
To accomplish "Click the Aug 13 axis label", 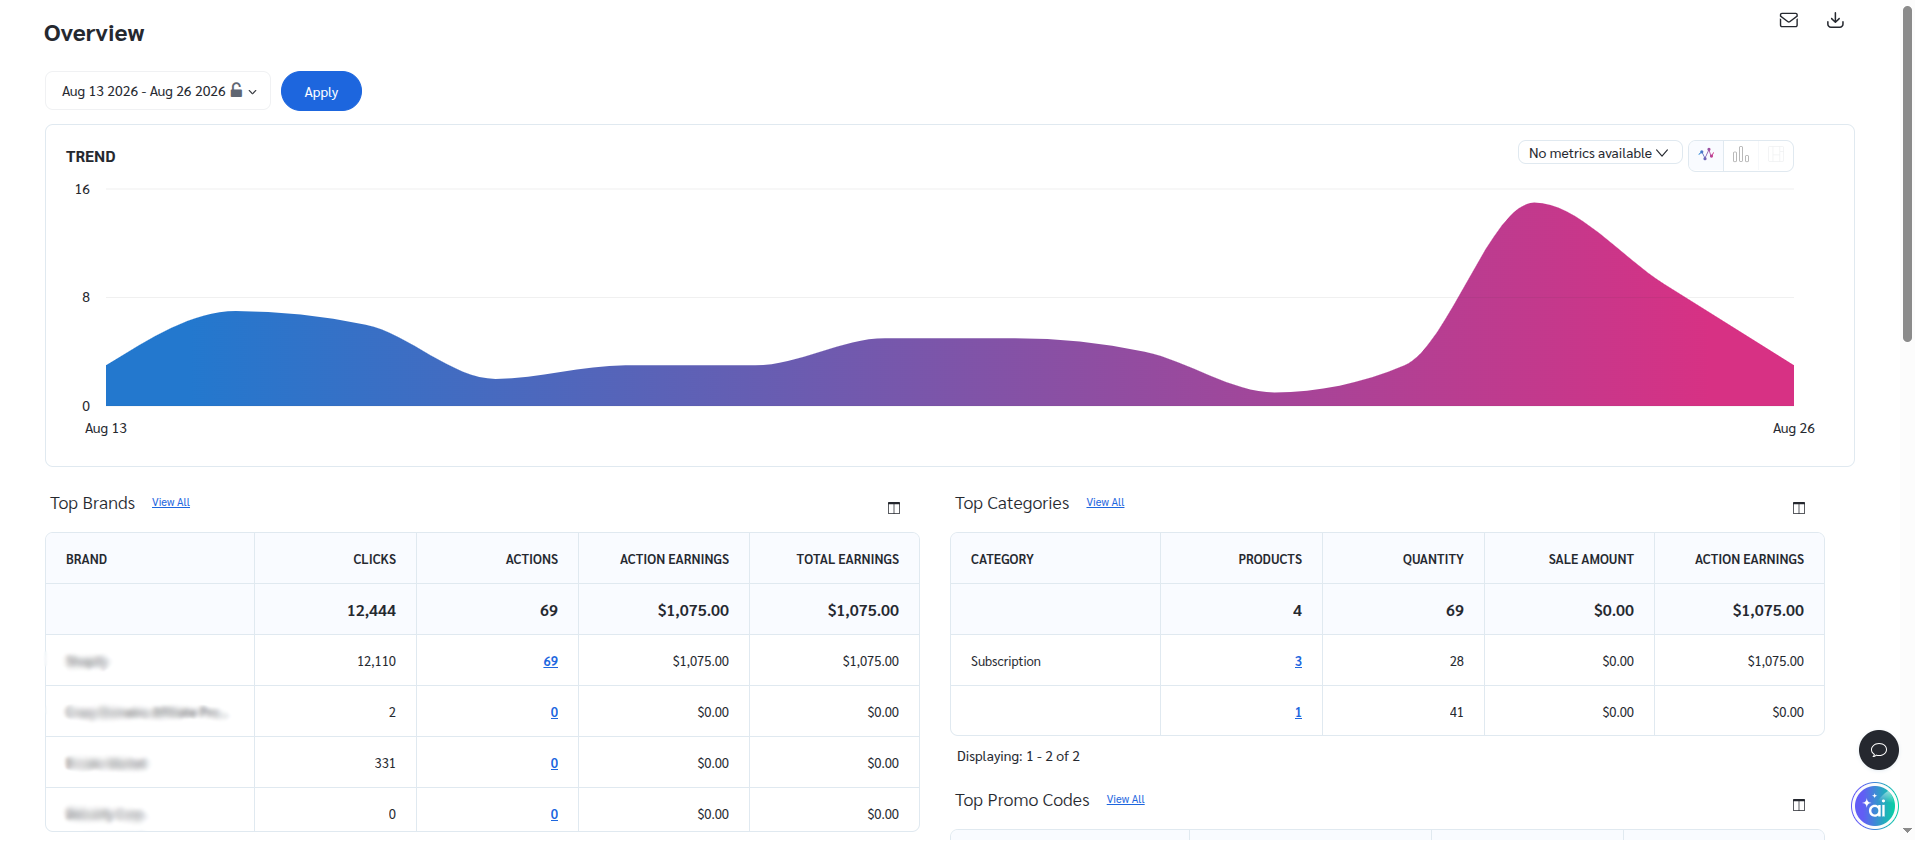I will coord(106,428).
